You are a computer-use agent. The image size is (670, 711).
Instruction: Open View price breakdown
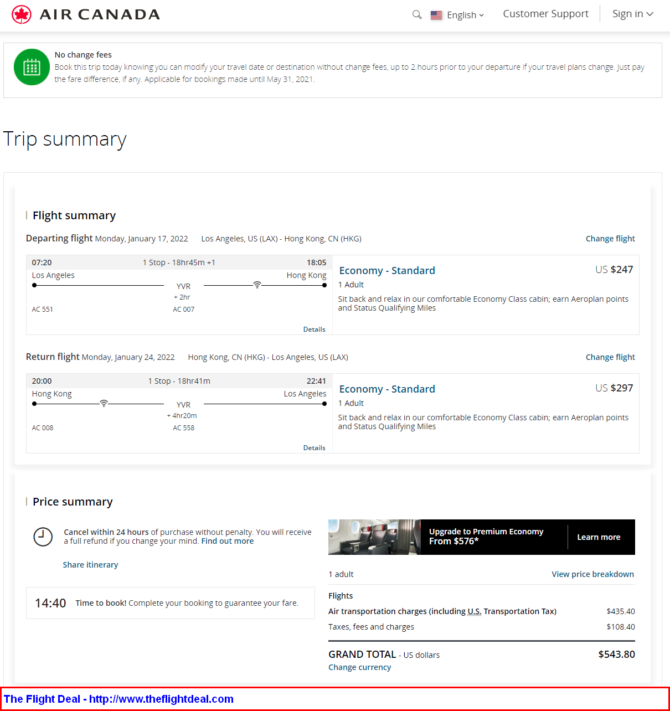tap(592, 574)
